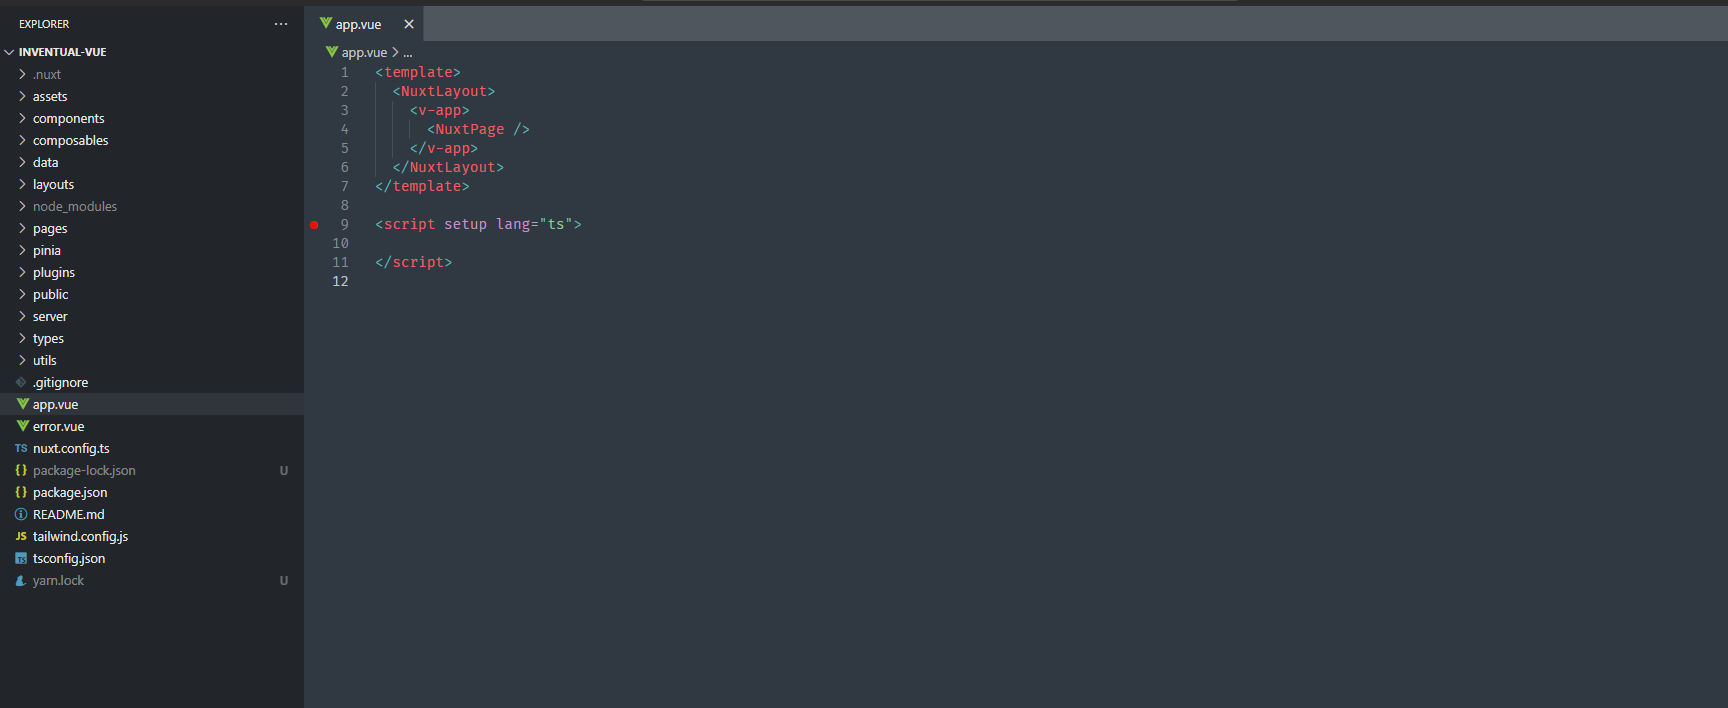
Task: Click the tsconfig.json file icon
Action: (21, 558)
